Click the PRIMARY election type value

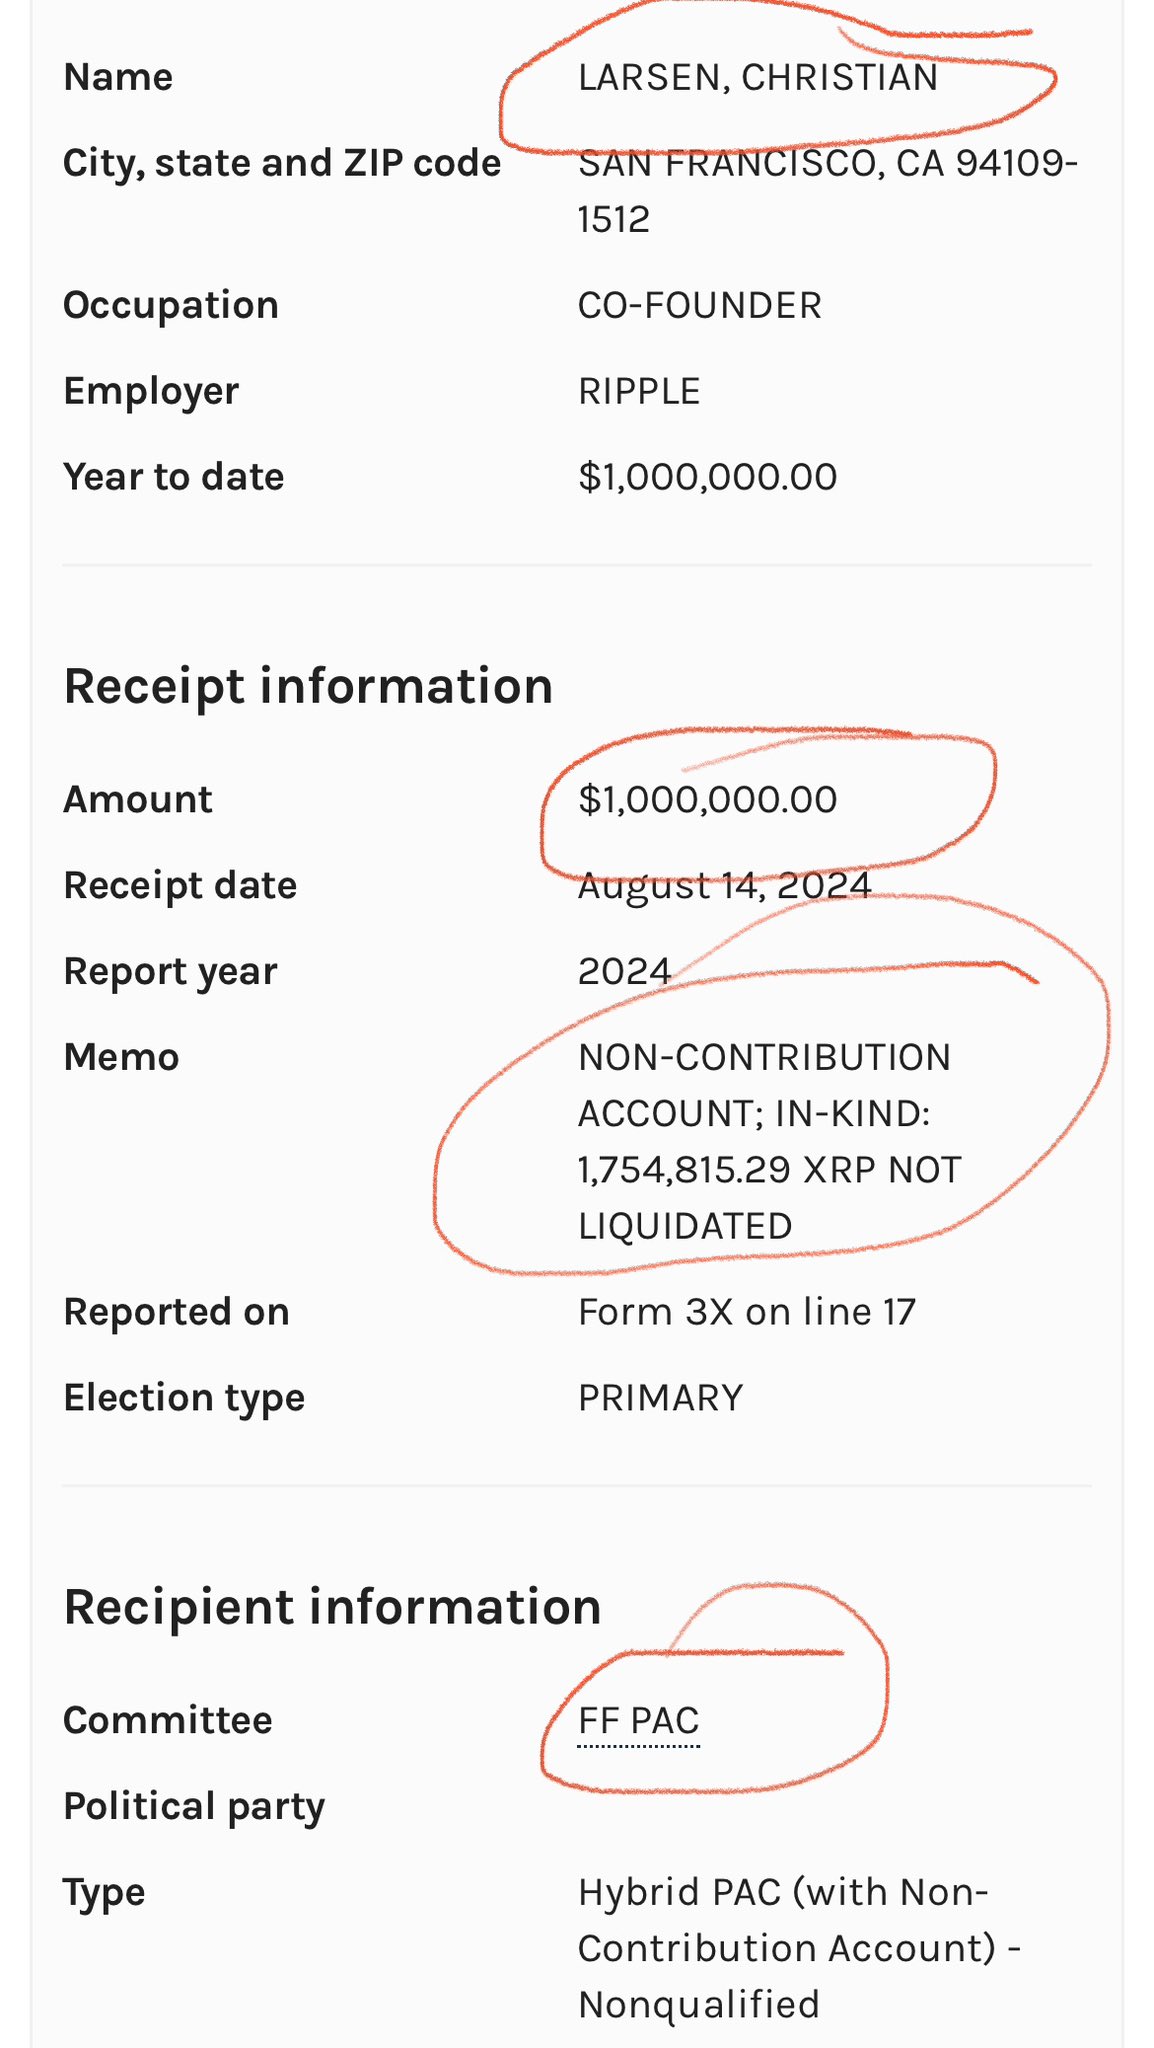click(660, 1397)
